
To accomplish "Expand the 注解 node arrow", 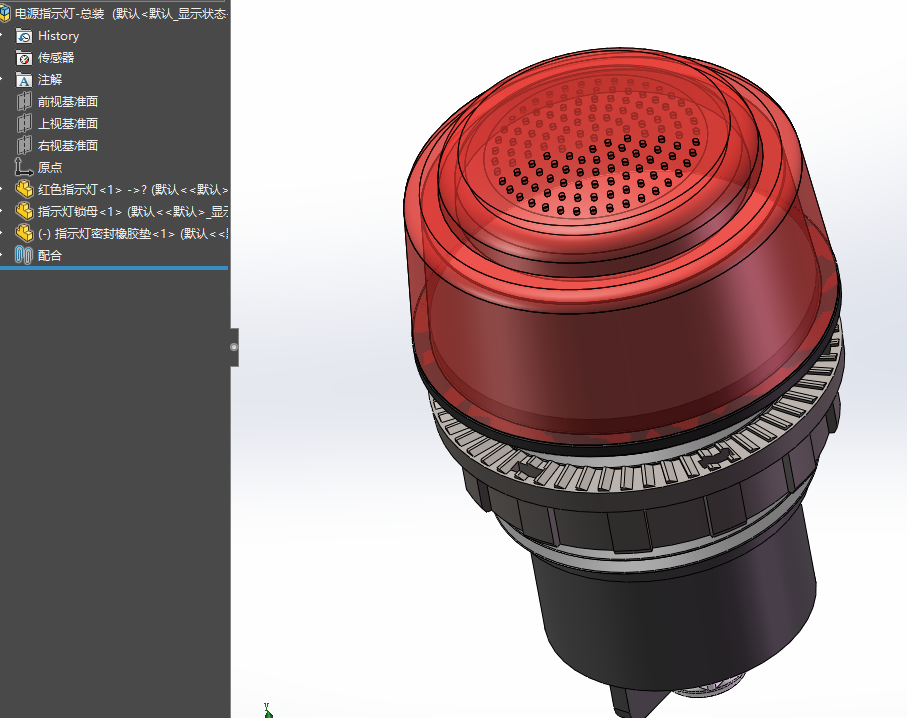I will [2, 80].
